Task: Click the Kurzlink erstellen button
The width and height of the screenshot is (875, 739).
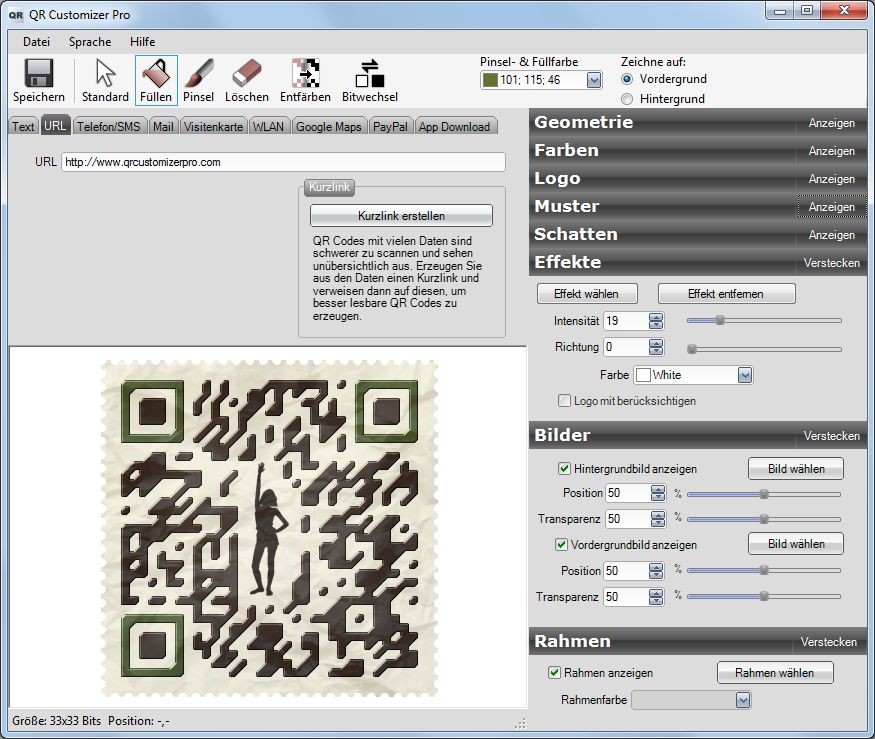Action: pos(401,215)
